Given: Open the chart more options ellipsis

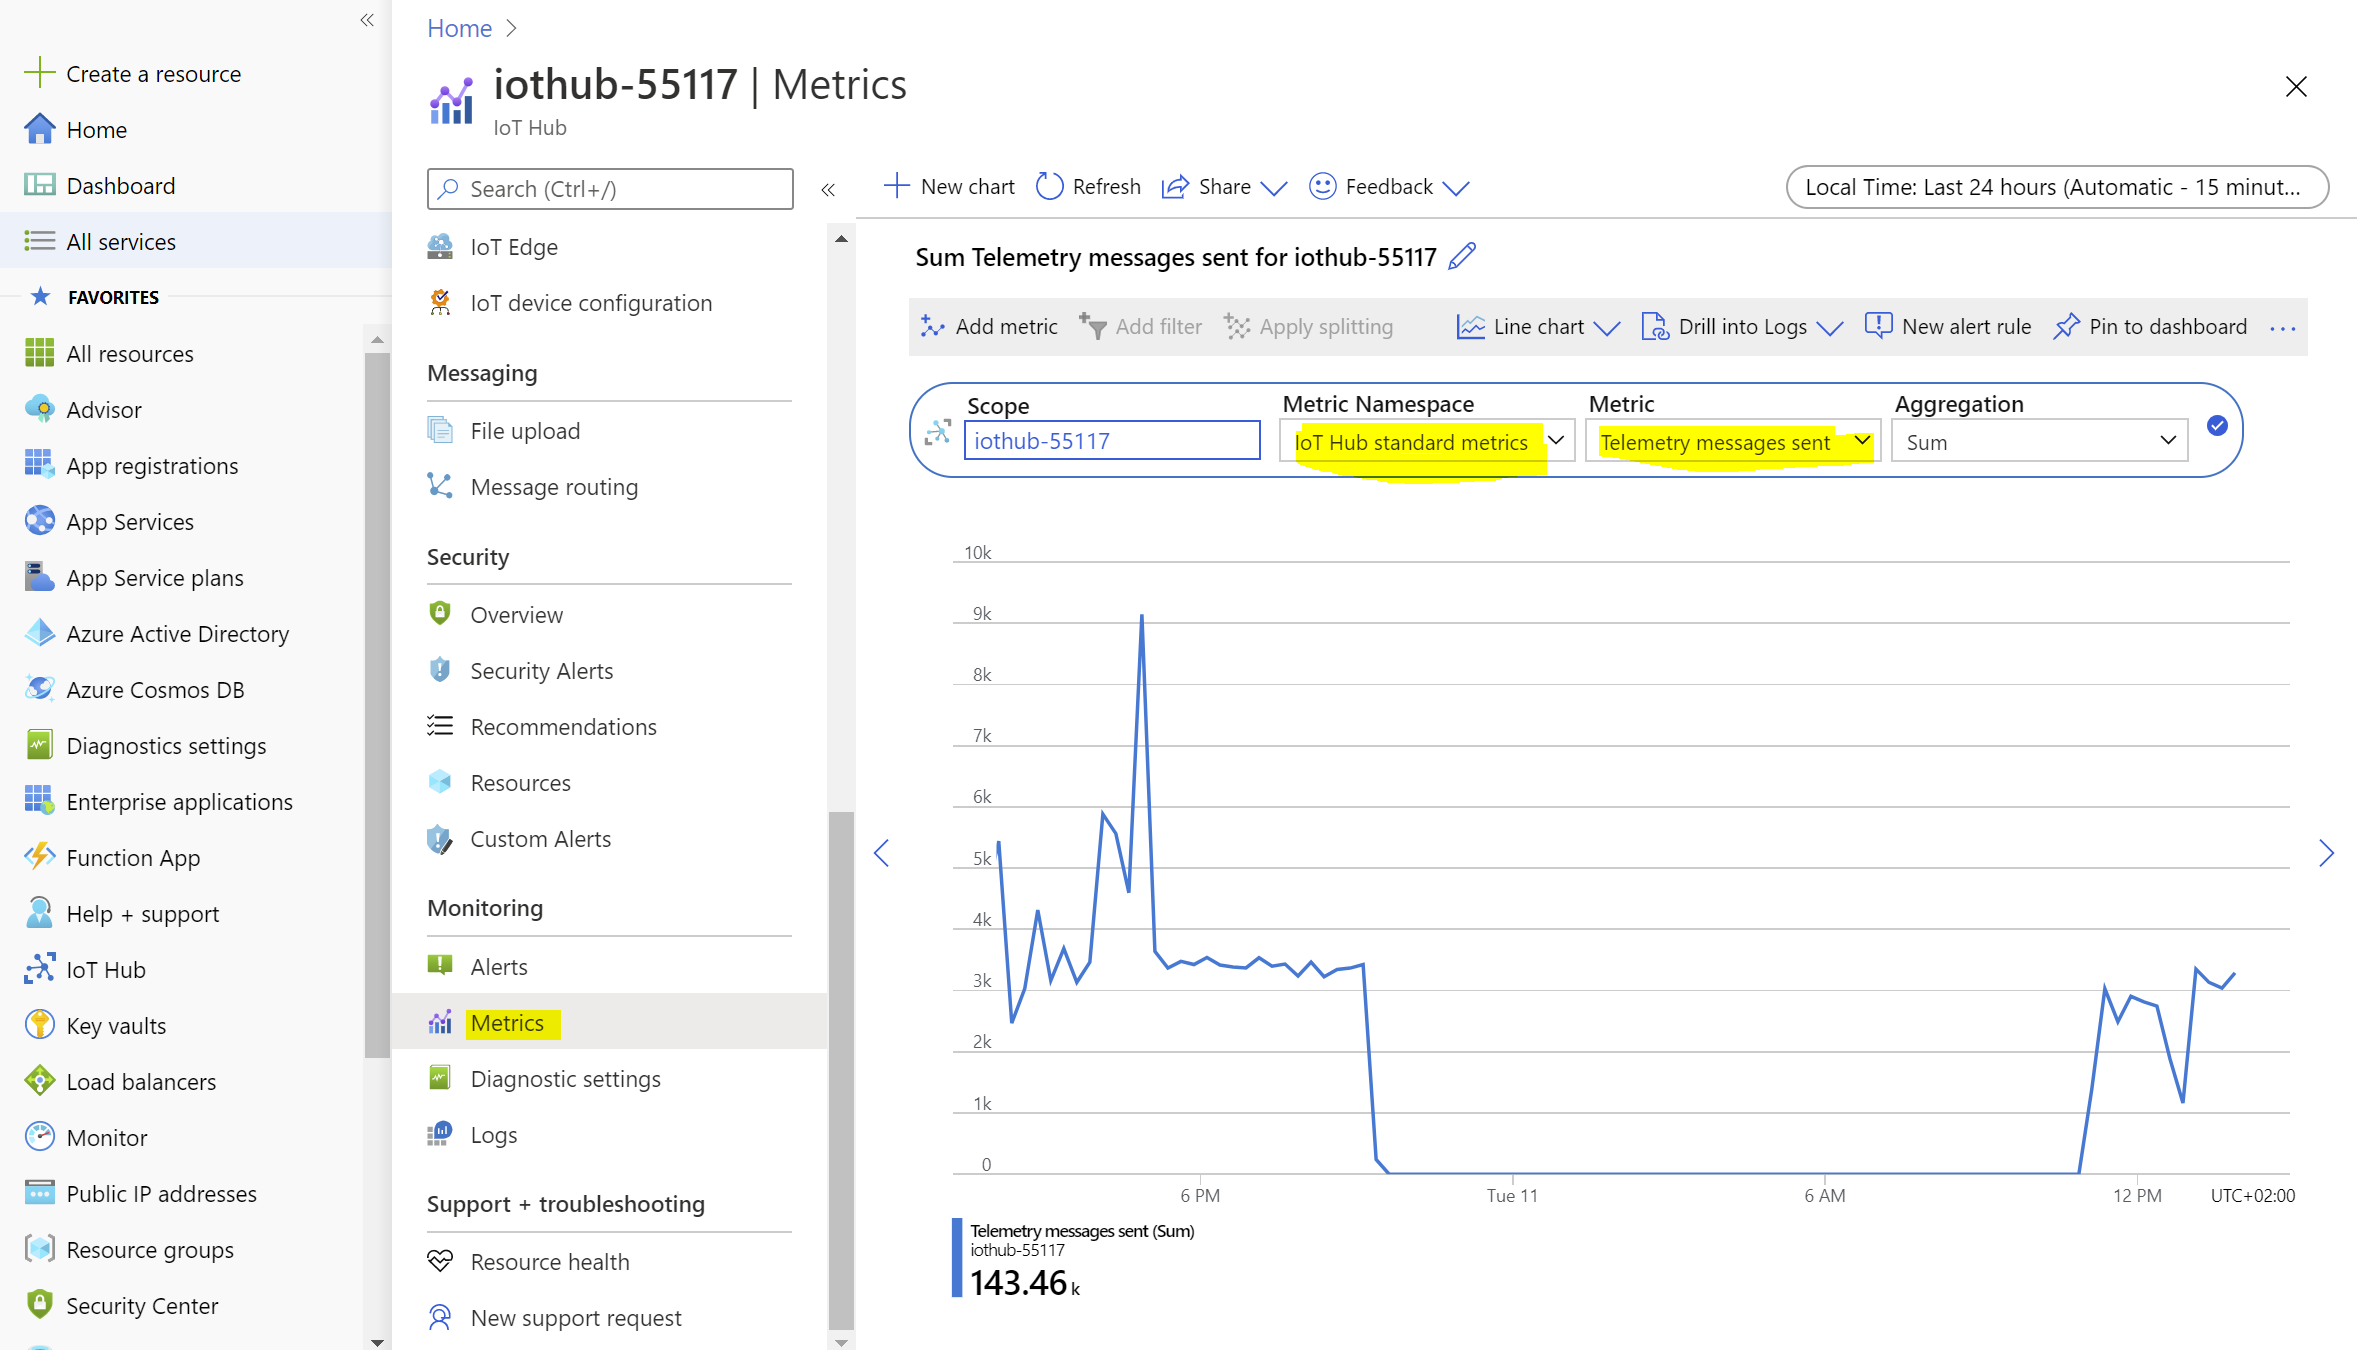Looking at the screenshot, I should point(2283,328).
